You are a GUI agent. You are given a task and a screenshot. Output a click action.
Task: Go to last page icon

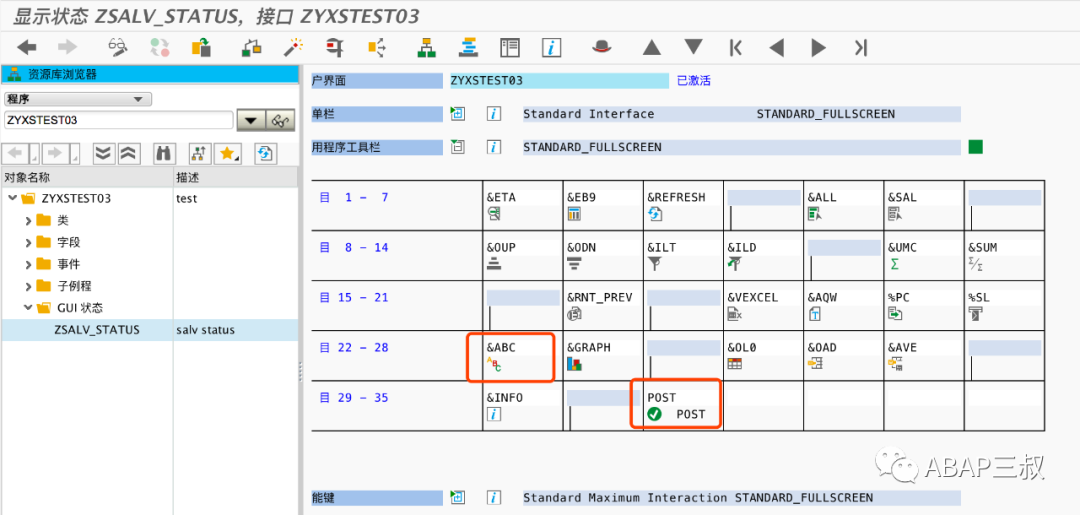coord(860,48)
